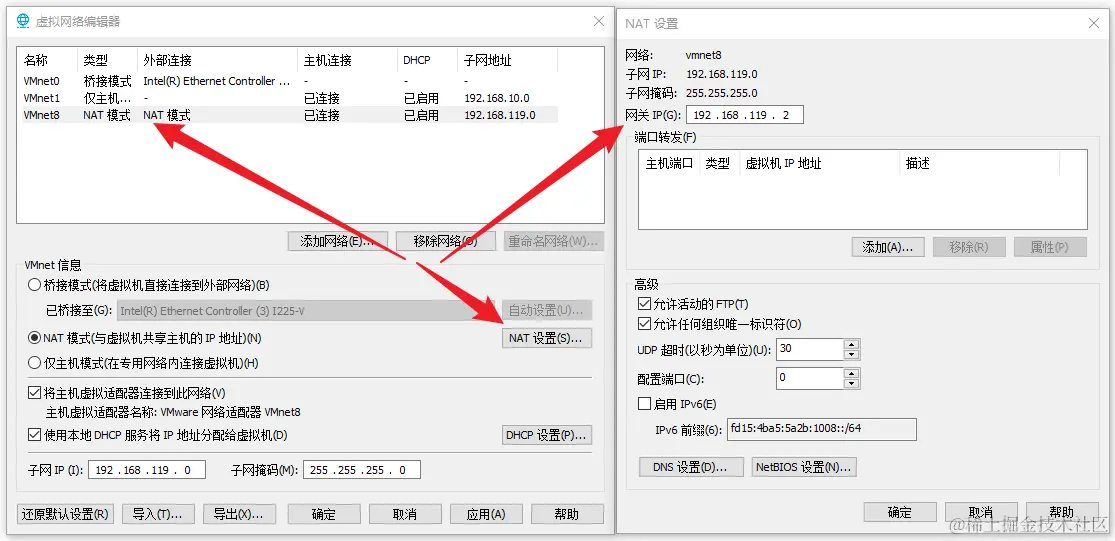Click the 外部连接 column header
Viewport: 1115px width, 541px height.
pyautogui.click(x=218, y=60)
